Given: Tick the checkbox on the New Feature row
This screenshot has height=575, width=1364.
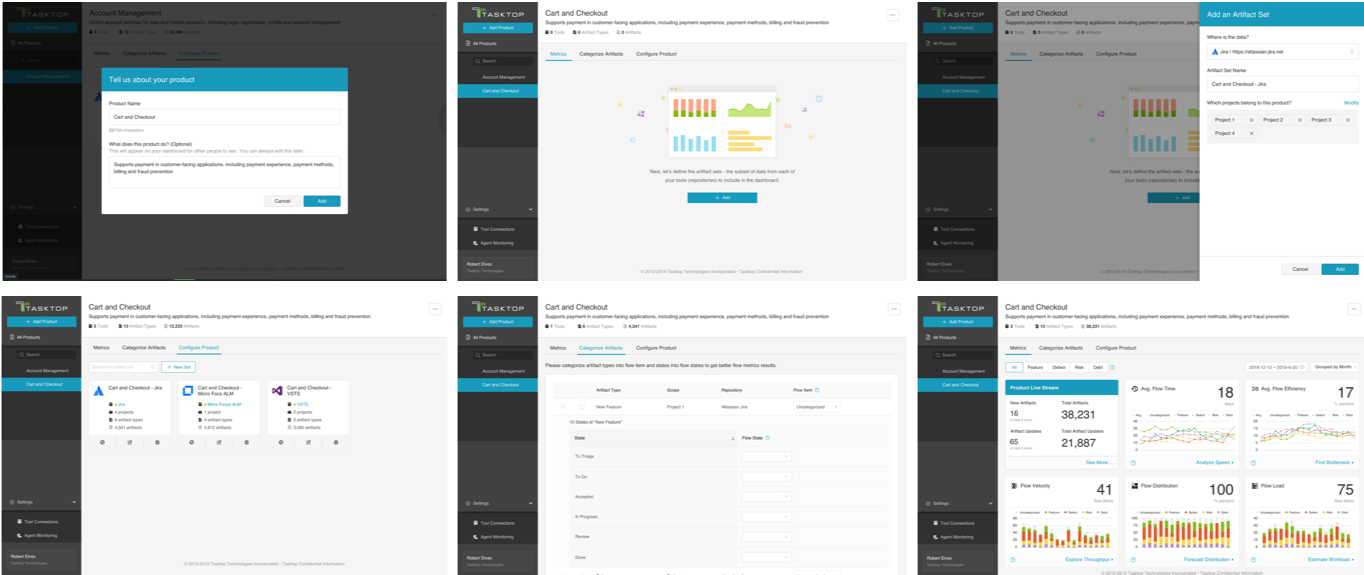Looking at the screenshot, I should [582, 406].
